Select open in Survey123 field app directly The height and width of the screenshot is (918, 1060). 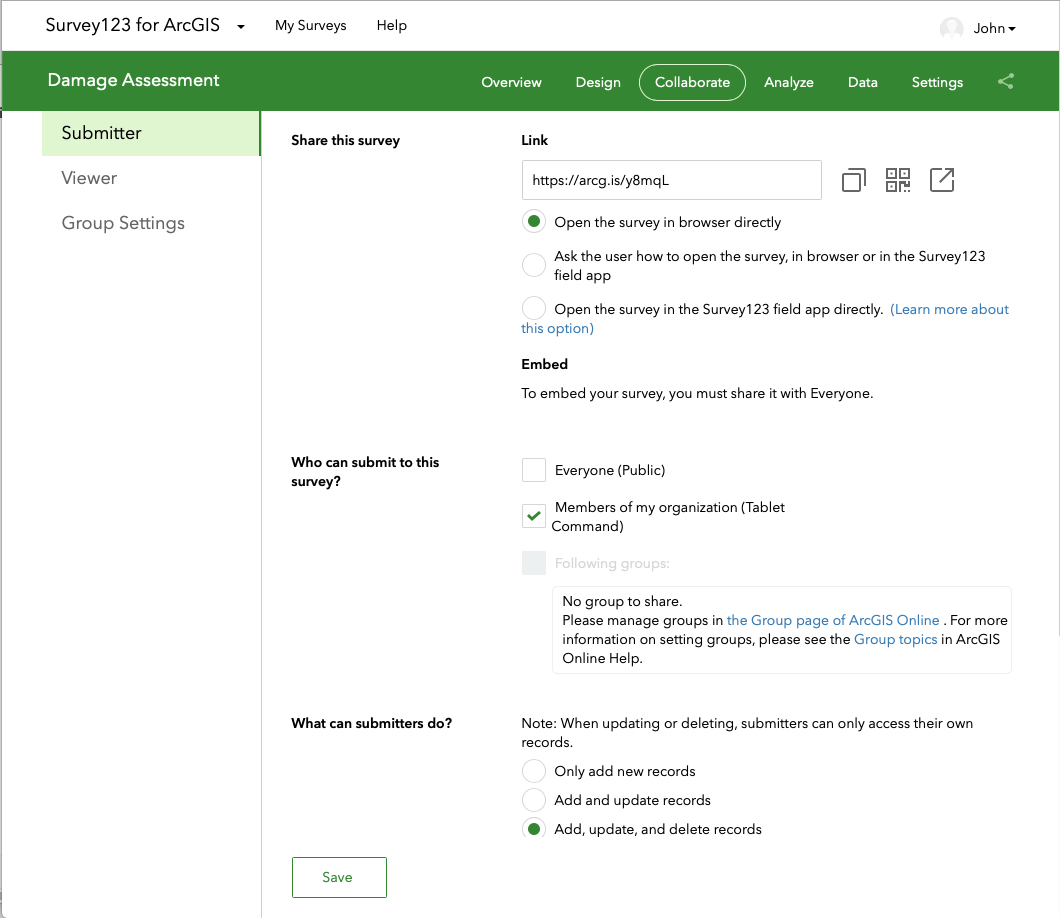534,309
